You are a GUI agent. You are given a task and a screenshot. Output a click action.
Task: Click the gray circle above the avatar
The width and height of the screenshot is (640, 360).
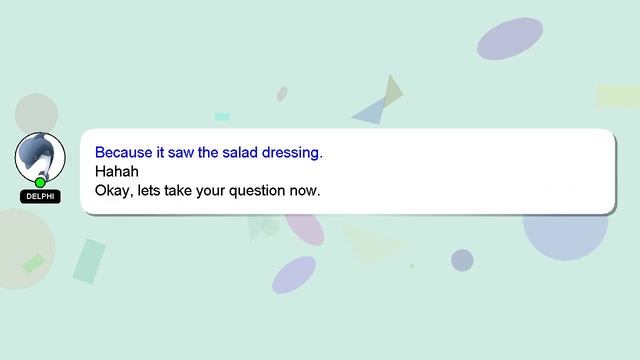point(36,113)
